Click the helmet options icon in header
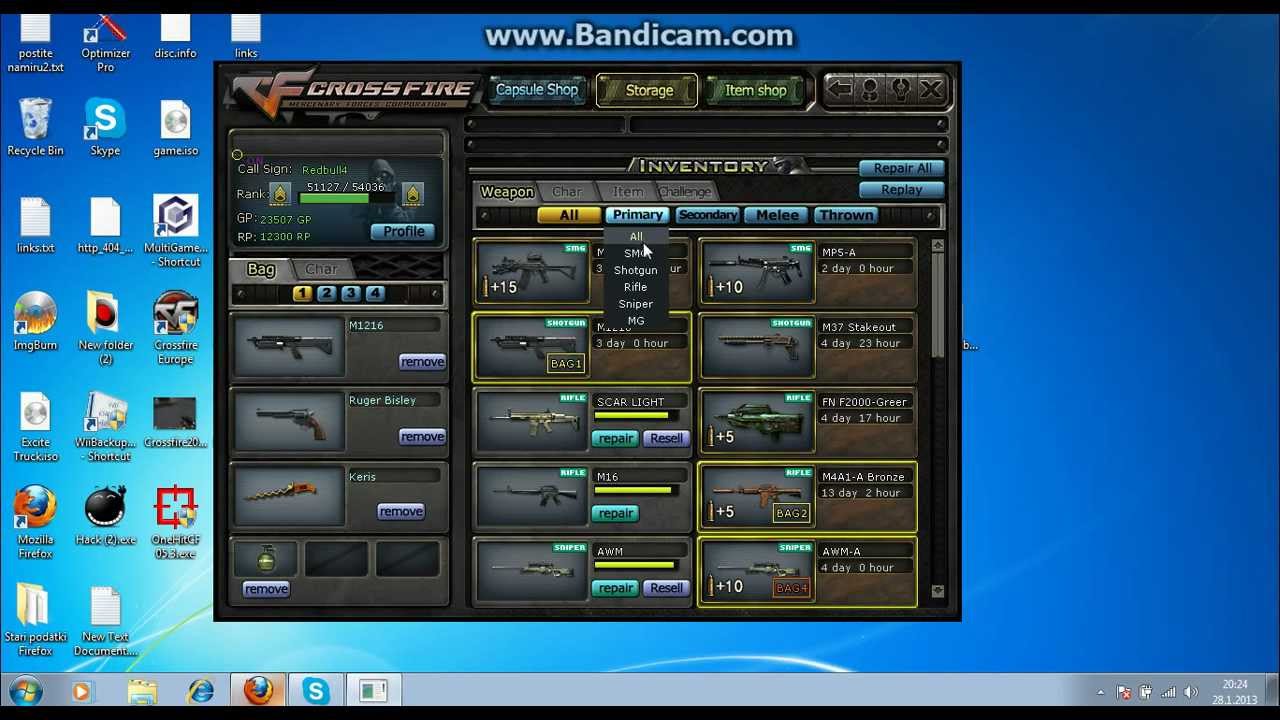 coord(901,90)
